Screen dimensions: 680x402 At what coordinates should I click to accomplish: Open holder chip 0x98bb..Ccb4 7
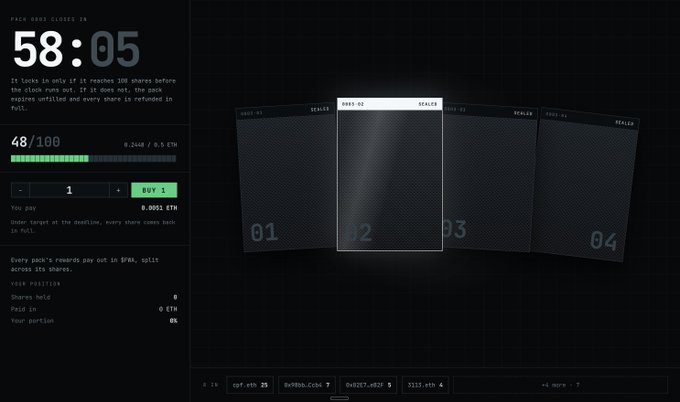pos(307,385)
